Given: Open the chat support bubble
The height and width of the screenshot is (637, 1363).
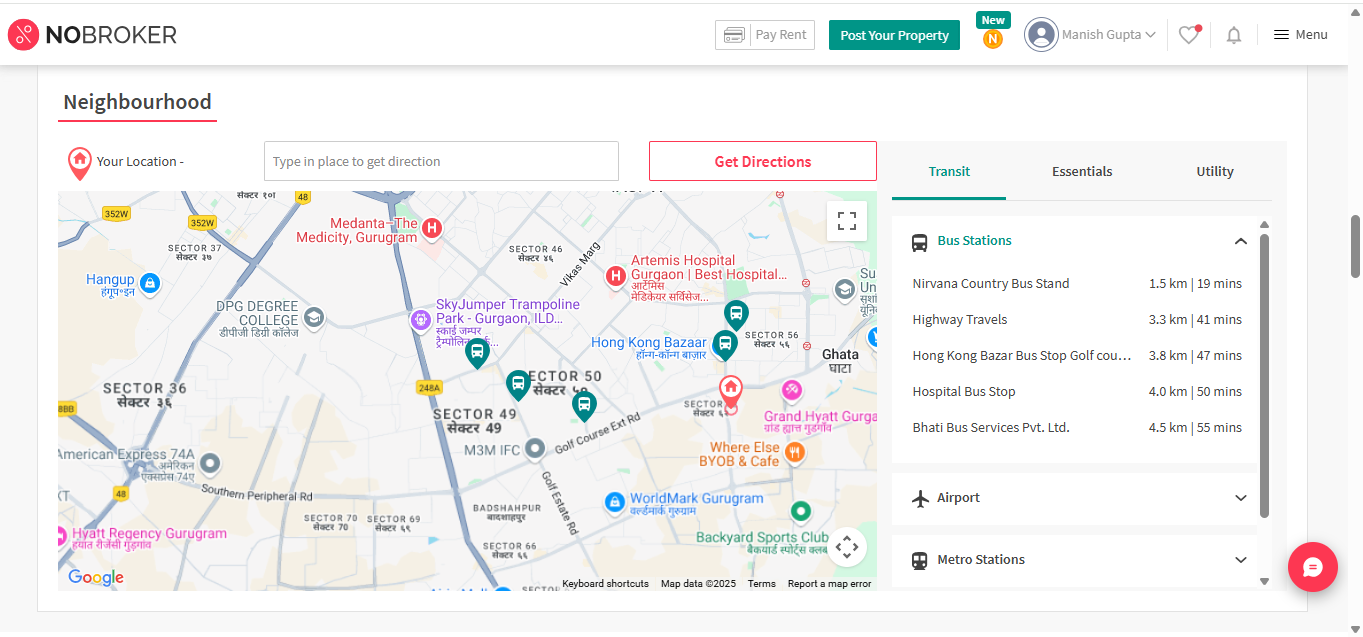Looking at the screenshot, I should pos(1313,567).
